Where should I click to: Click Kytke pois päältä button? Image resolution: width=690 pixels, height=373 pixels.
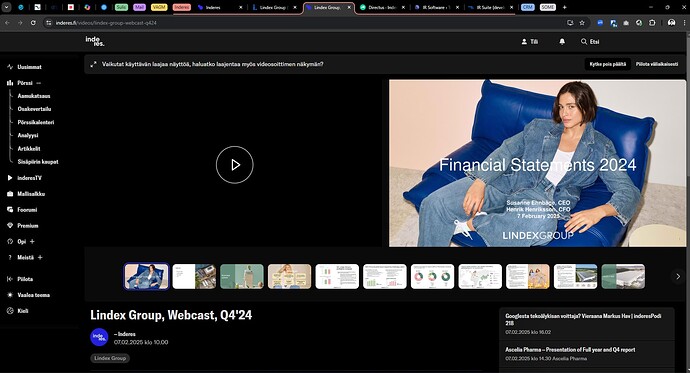tap(607, 64)
